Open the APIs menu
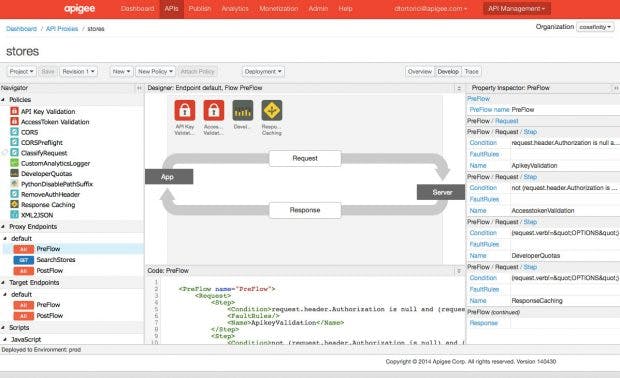 point(172,9)
